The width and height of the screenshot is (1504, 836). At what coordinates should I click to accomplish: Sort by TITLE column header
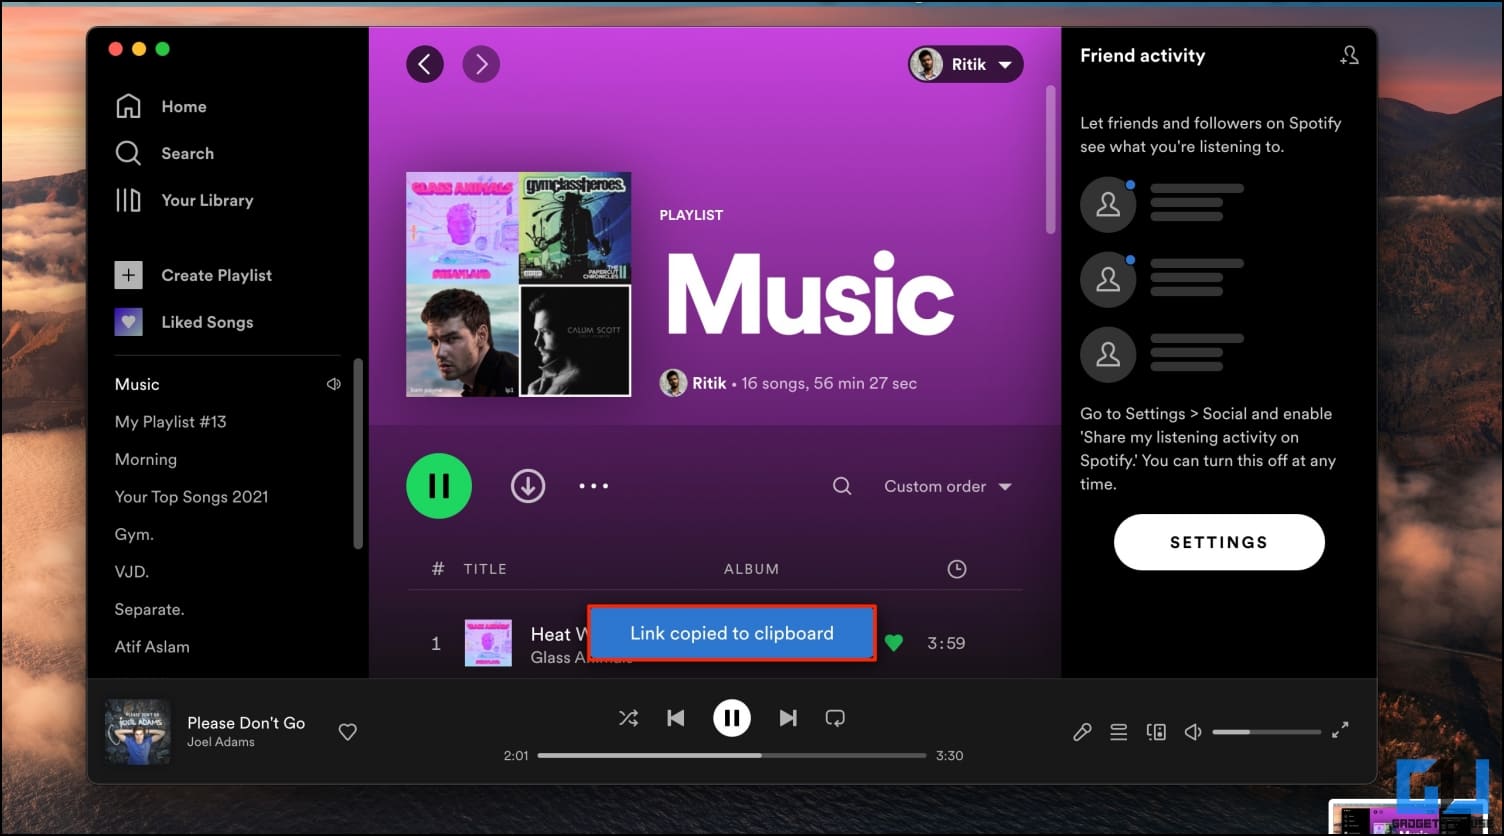(x=485, y=569)
